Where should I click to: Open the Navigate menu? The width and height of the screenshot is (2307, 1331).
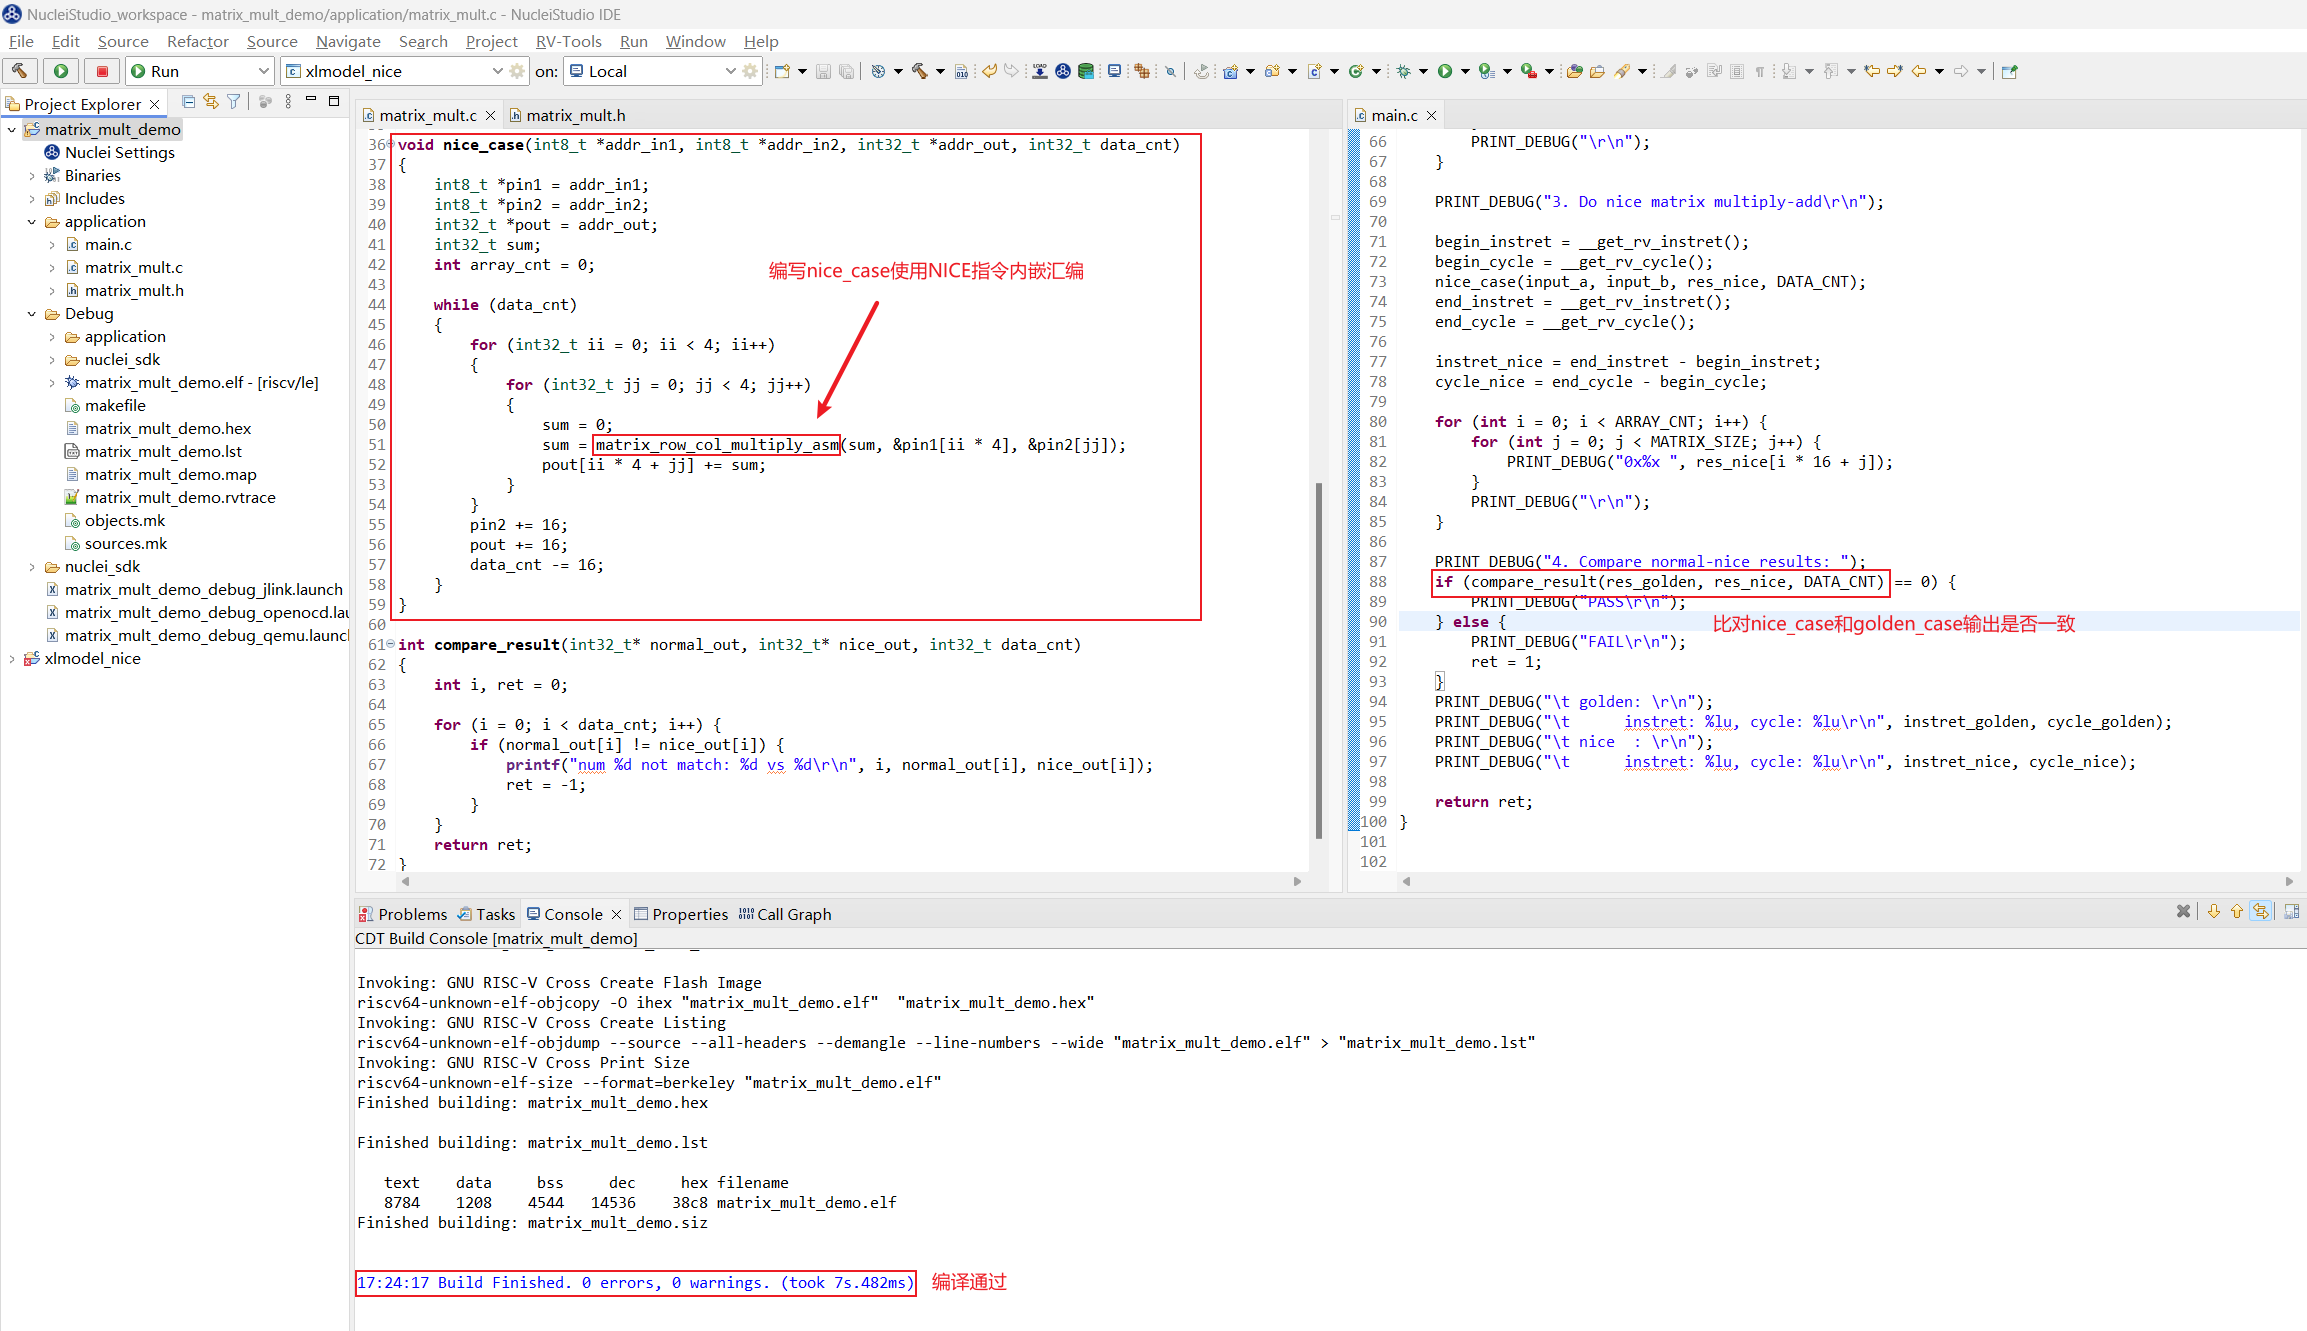point(348,41)
